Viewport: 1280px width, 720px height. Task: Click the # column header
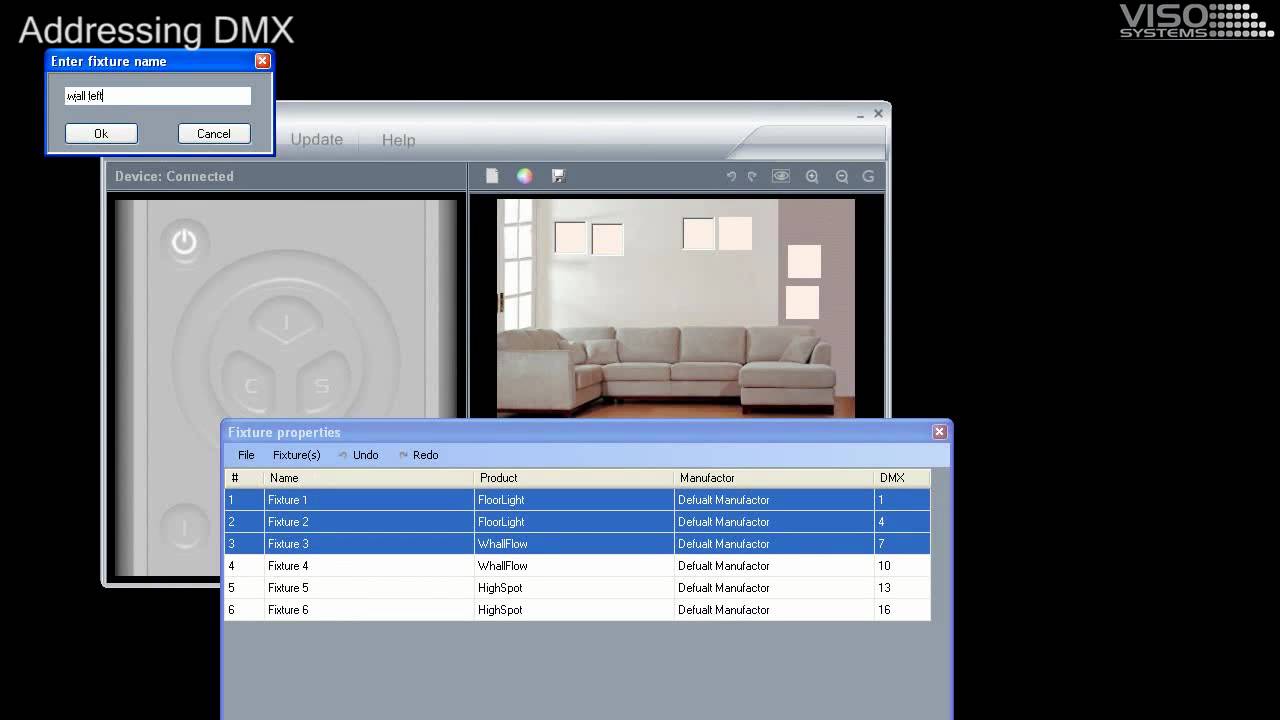pos(244,478)
